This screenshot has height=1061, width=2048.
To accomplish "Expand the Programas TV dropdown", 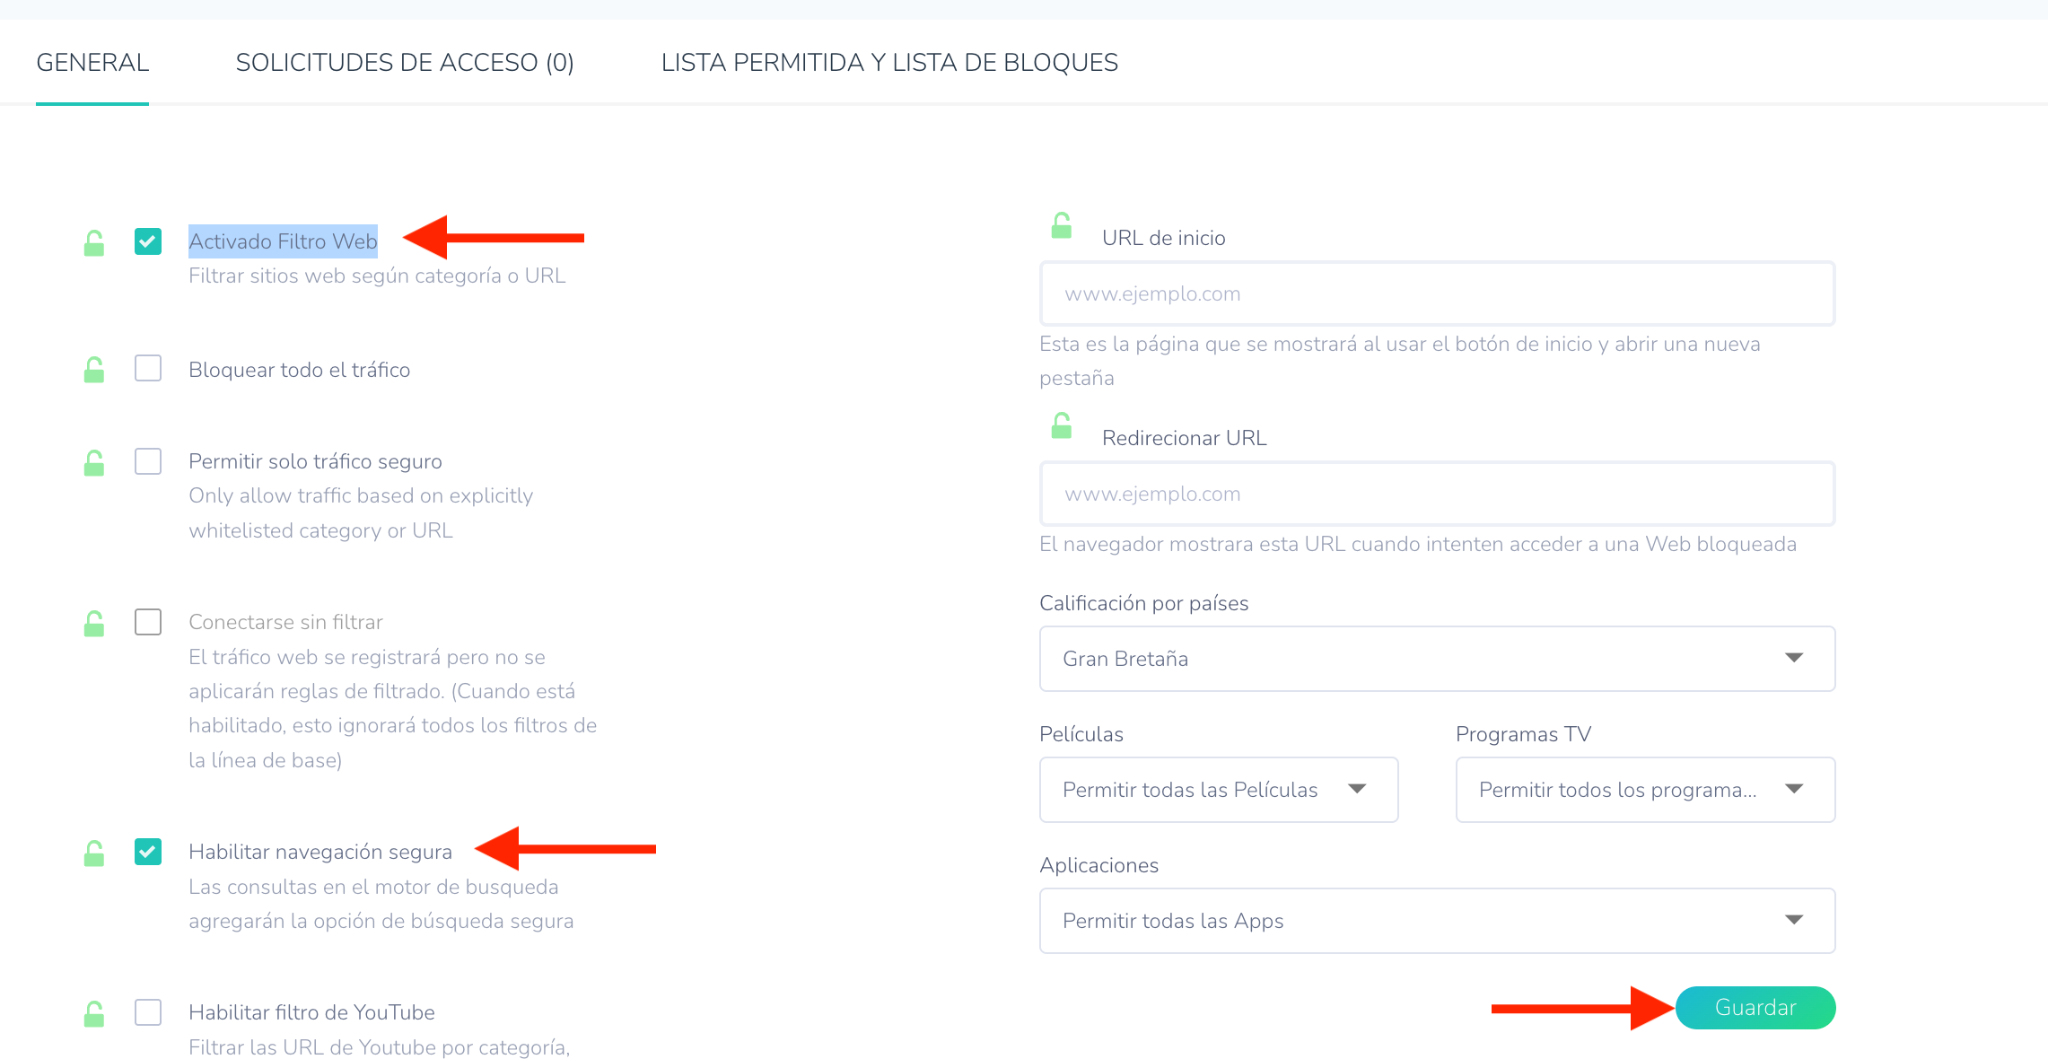I will pyautogui.click(x=1644, y=789).
